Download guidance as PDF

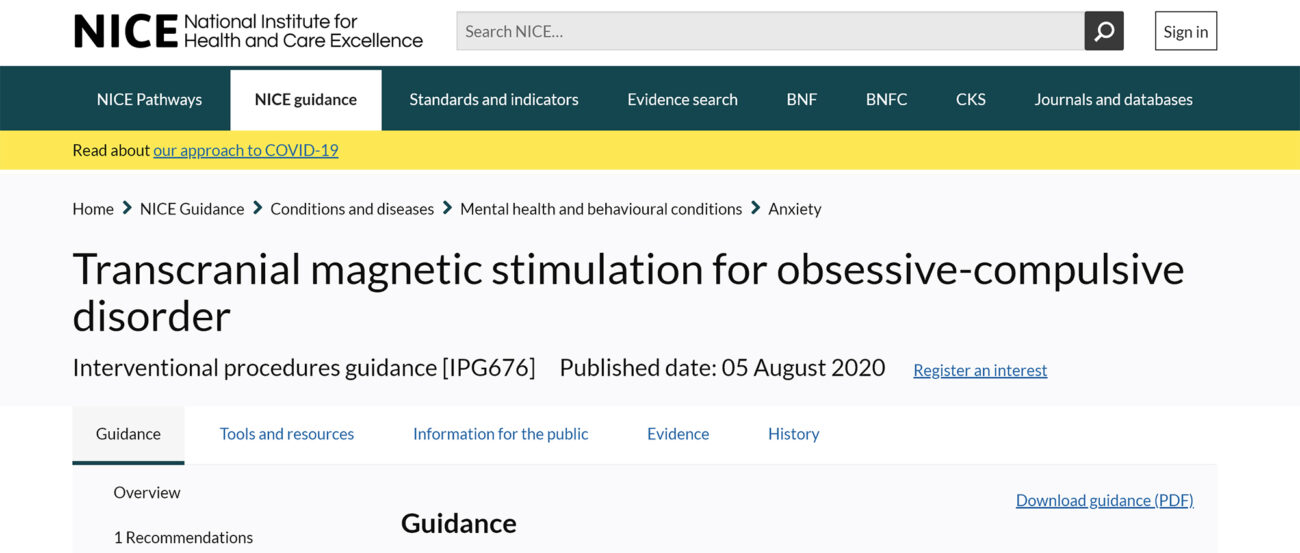pos(1104,501)
